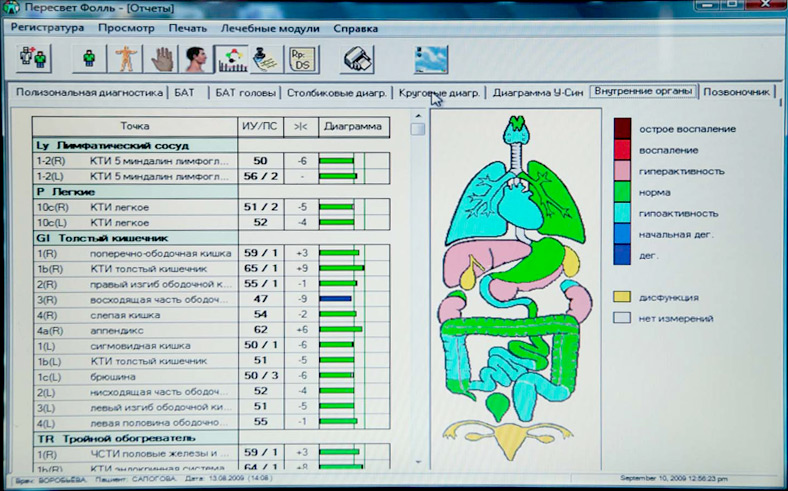Click the Диаграмма column header
The width and height of the screenshot is (788, 491).
354,126
